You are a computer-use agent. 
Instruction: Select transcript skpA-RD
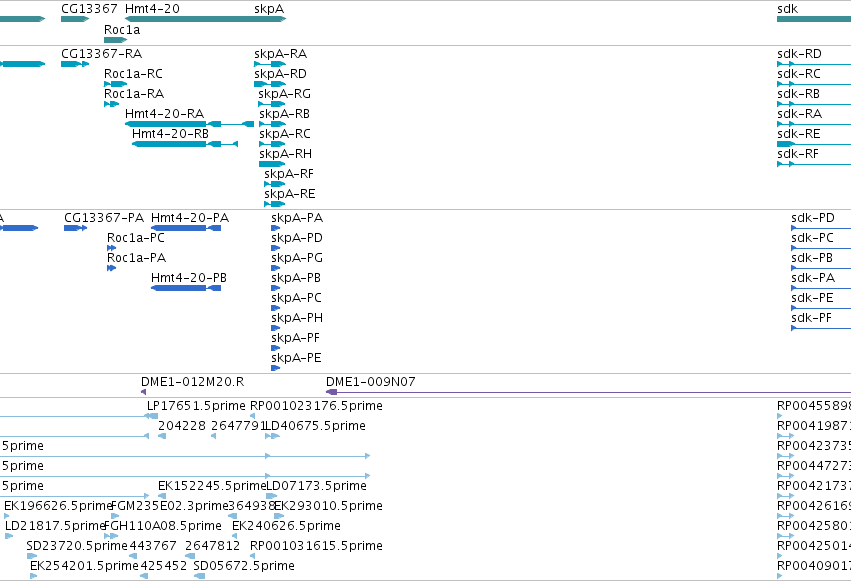tap(280, 74)
